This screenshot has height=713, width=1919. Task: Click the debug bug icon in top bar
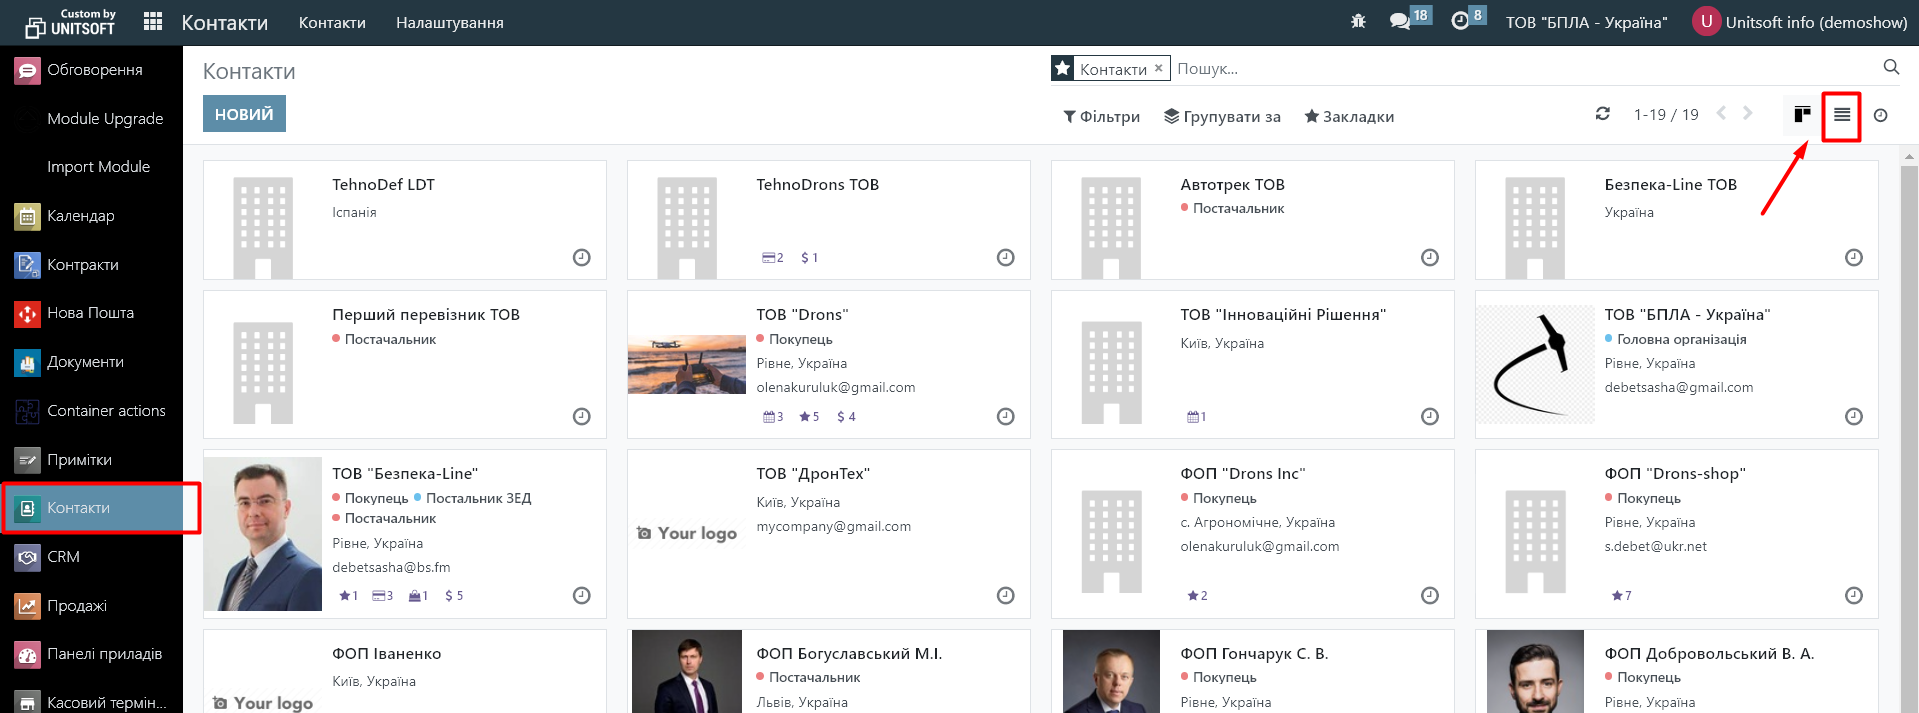1358,22
